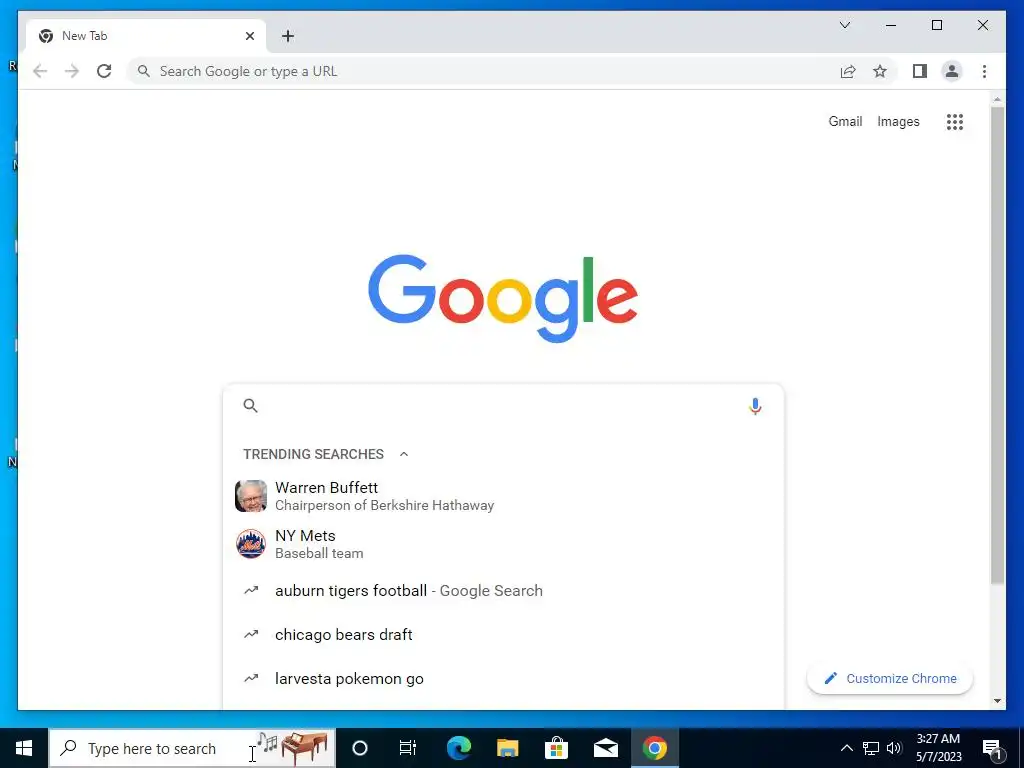Open the volume tray icon
The width and height of the screenshot is (1024, 768).
pyautogui.click(x=895, y=748)
